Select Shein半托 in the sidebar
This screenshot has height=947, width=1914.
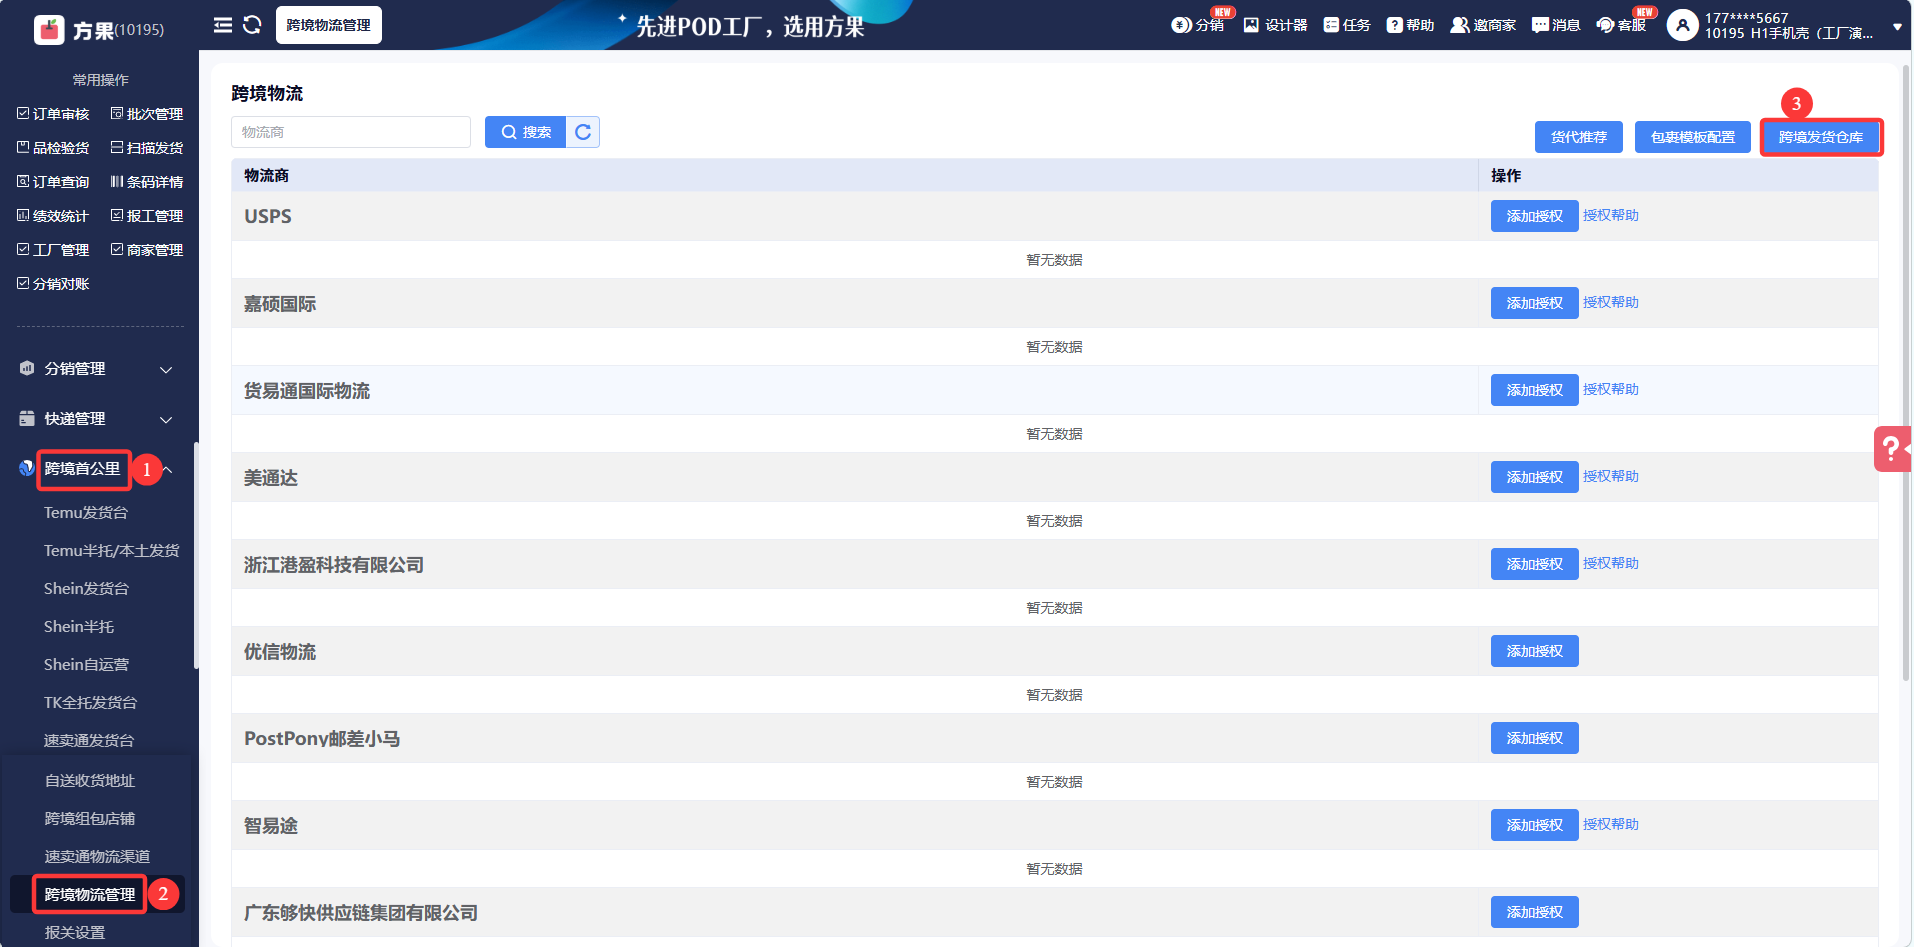pos(79,627)
